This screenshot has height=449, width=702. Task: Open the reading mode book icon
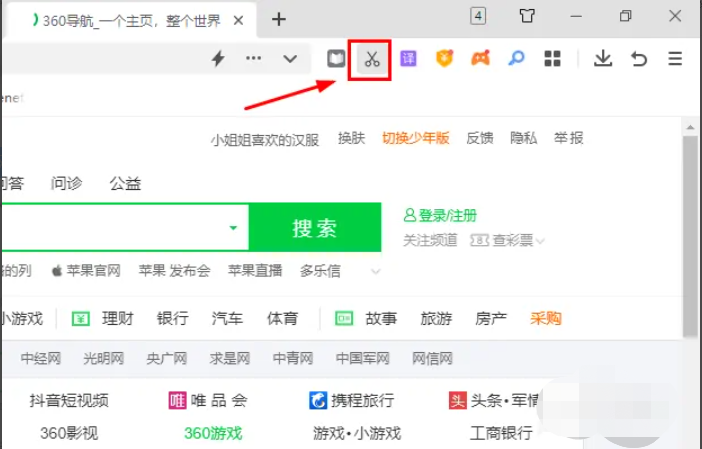tap(337, 59)
